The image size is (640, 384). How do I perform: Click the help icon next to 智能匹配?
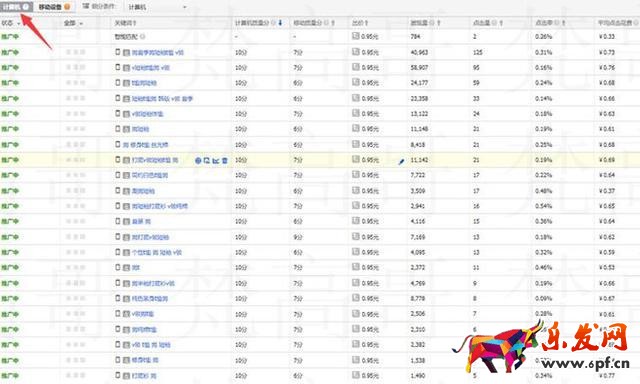[142, 37]
